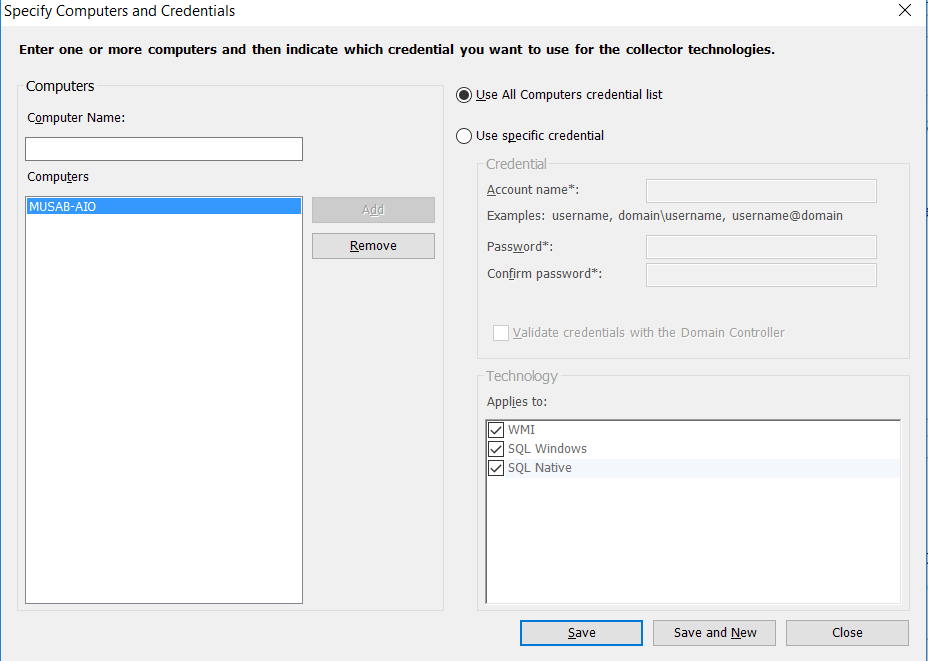Click the Password input box
This screenshot has height=661, width=928.
coord(761,247)
